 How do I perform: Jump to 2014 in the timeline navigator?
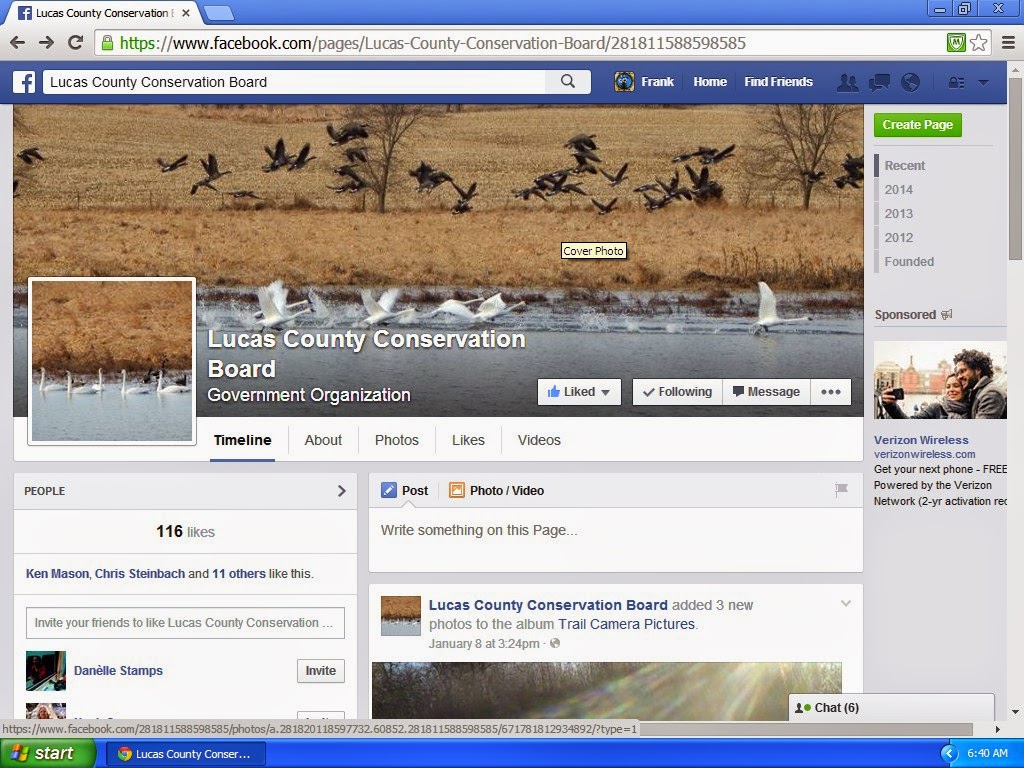click(899, 190)
